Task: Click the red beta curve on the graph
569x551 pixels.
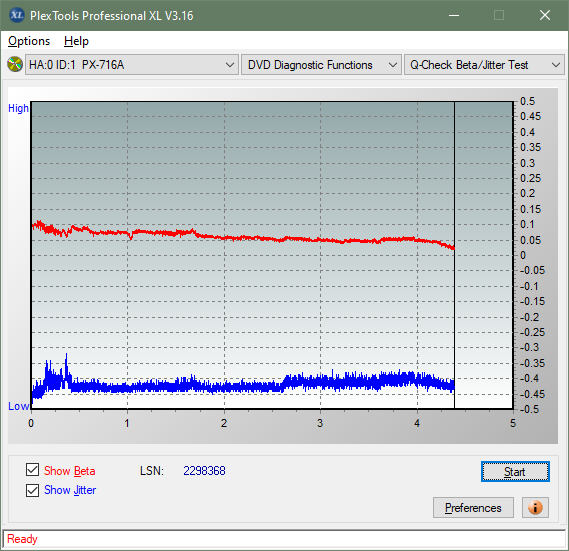Action: click(x=240, y=238)
